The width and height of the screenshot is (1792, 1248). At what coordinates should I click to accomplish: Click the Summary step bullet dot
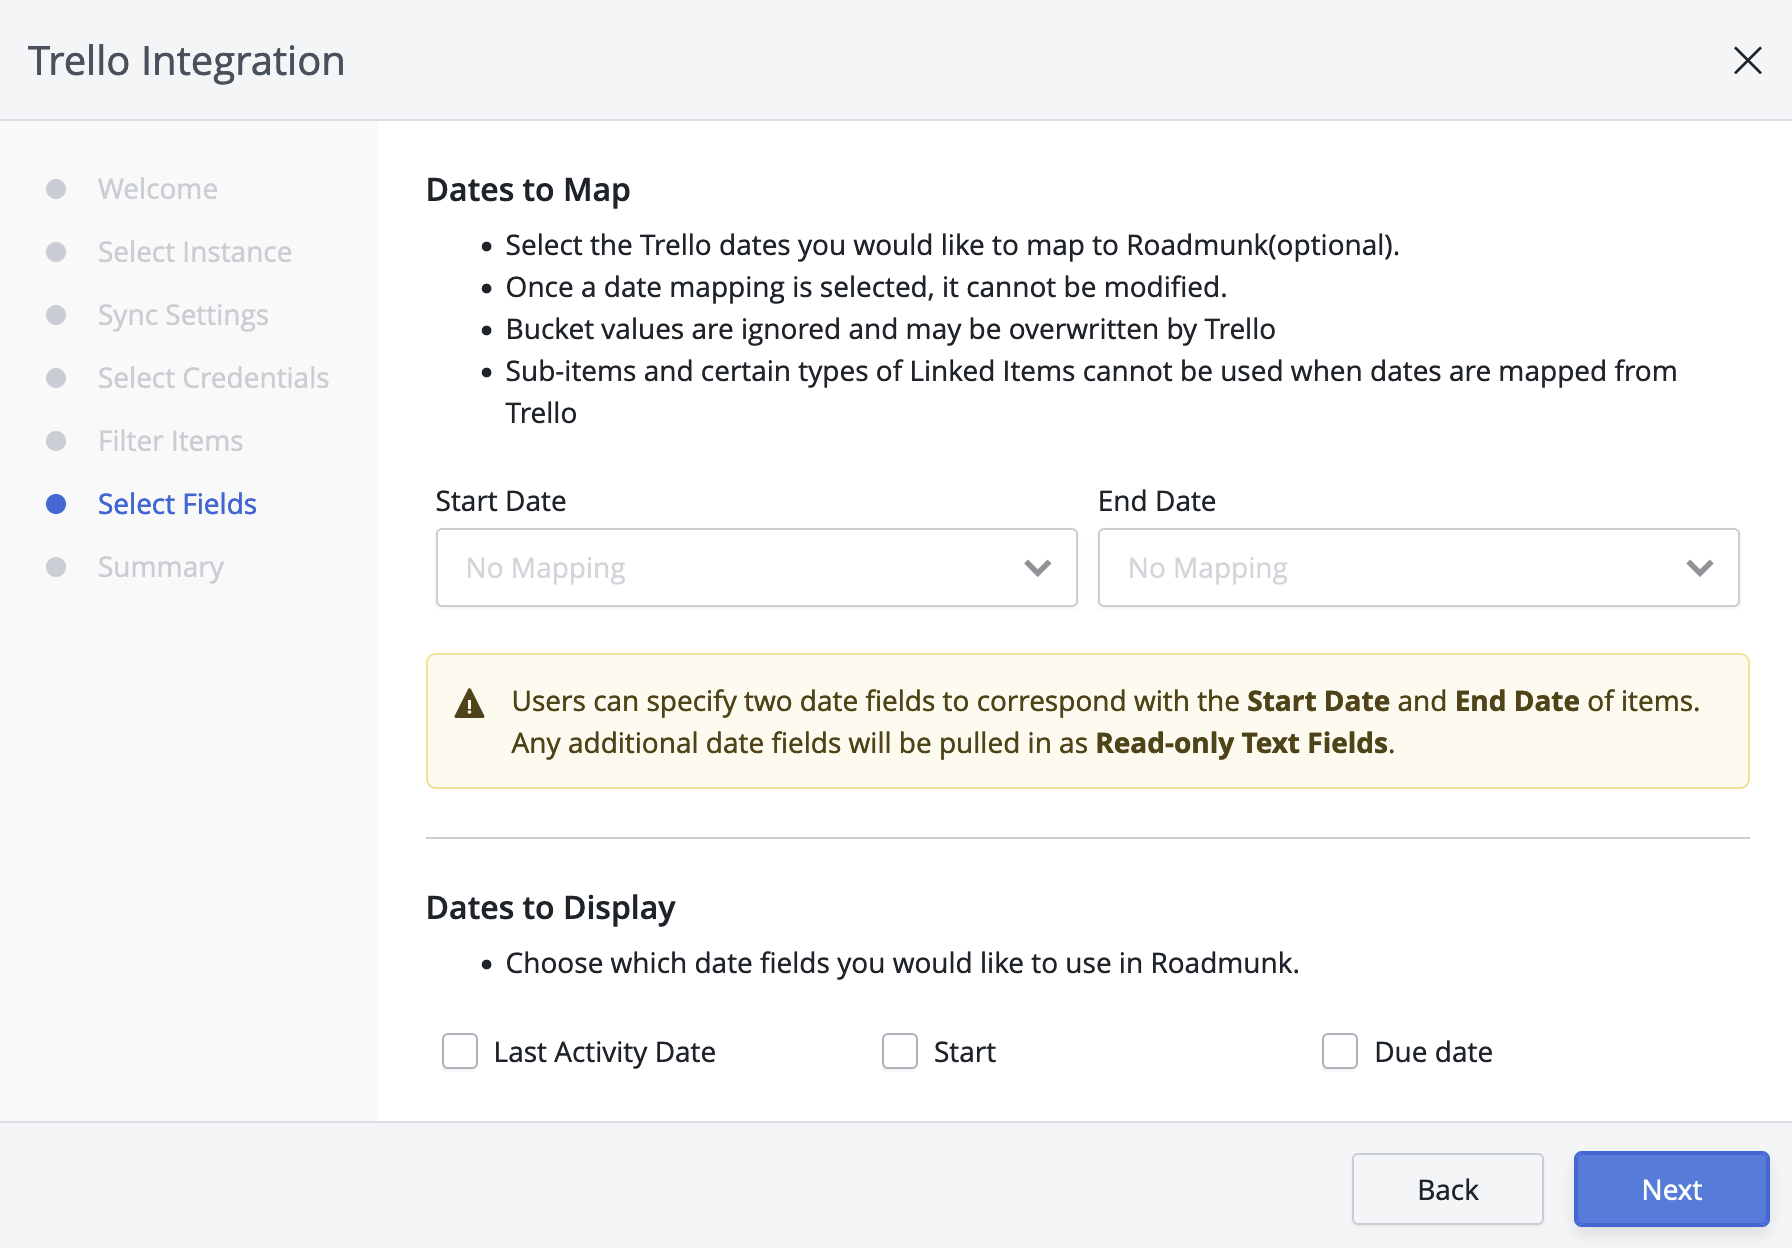click(x=56, y=567)
